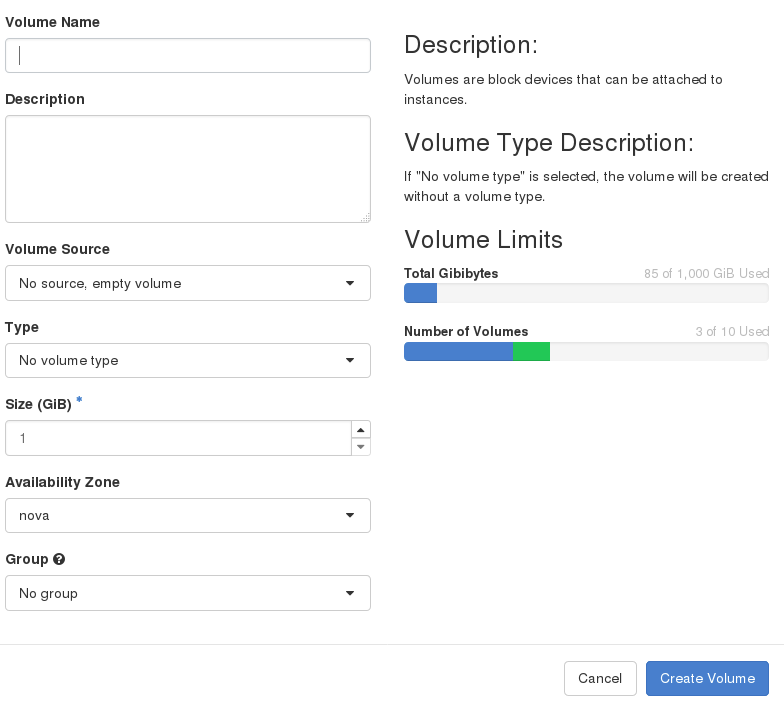Click the Volume Type Description heading
The height and width of the screenshot is (706, 784).
(x=548, y=142)
